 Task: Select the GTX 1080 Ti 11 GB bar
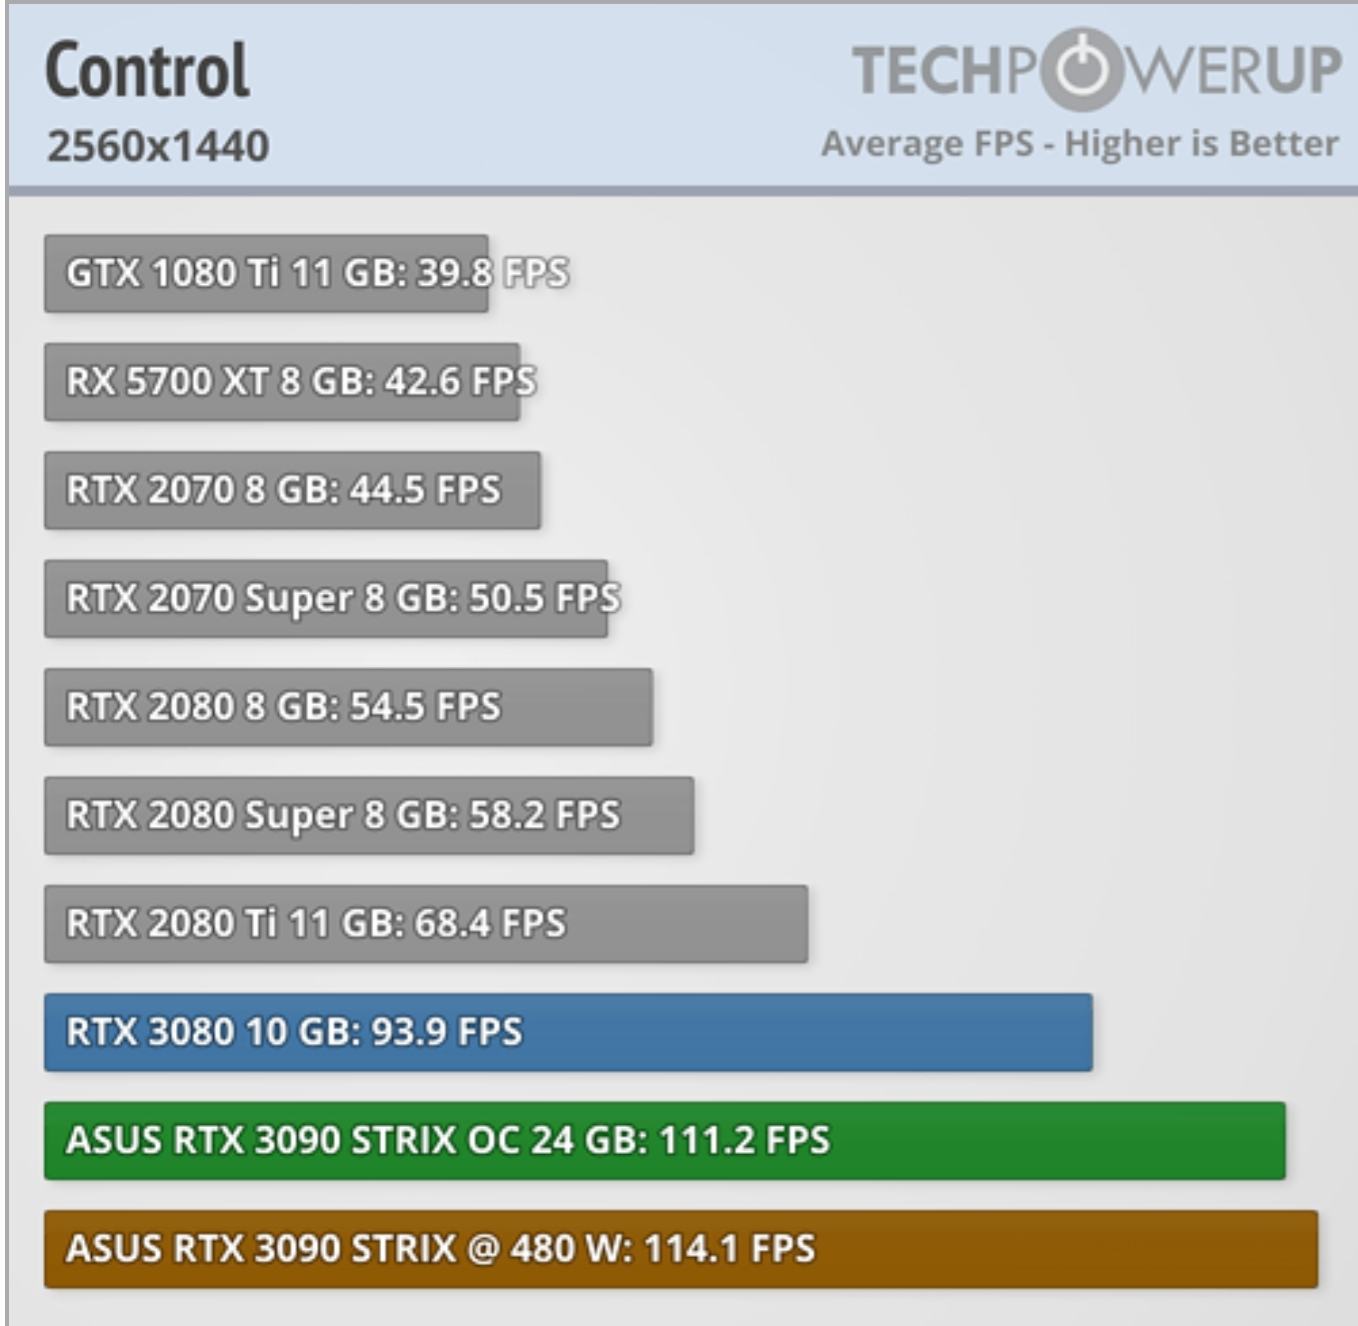266,273
